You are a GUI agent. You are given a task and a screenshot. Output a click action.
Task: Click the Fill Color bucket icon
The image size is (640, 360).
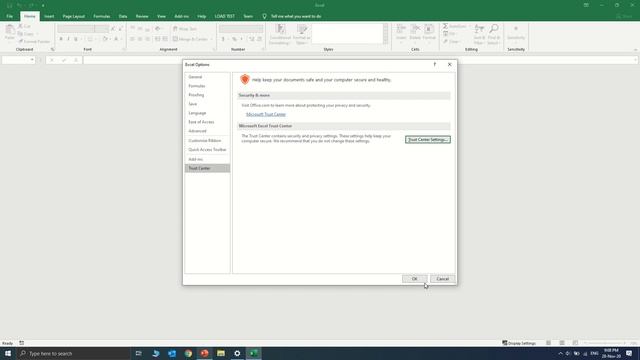(105, 39)
